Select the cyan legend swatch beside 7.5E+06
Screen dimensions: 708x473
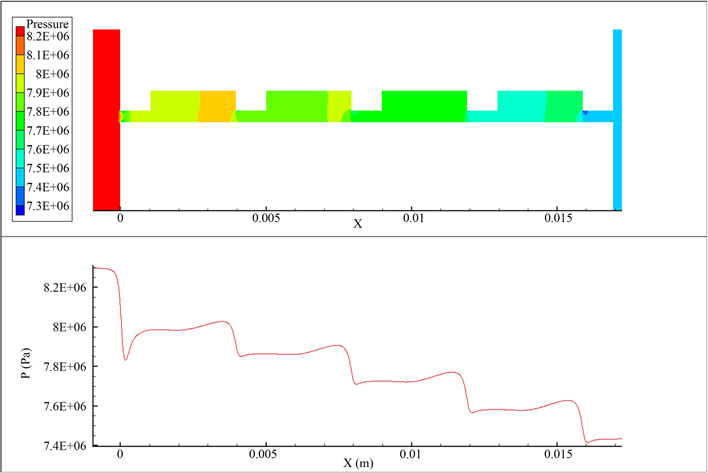tap(20, 168)
